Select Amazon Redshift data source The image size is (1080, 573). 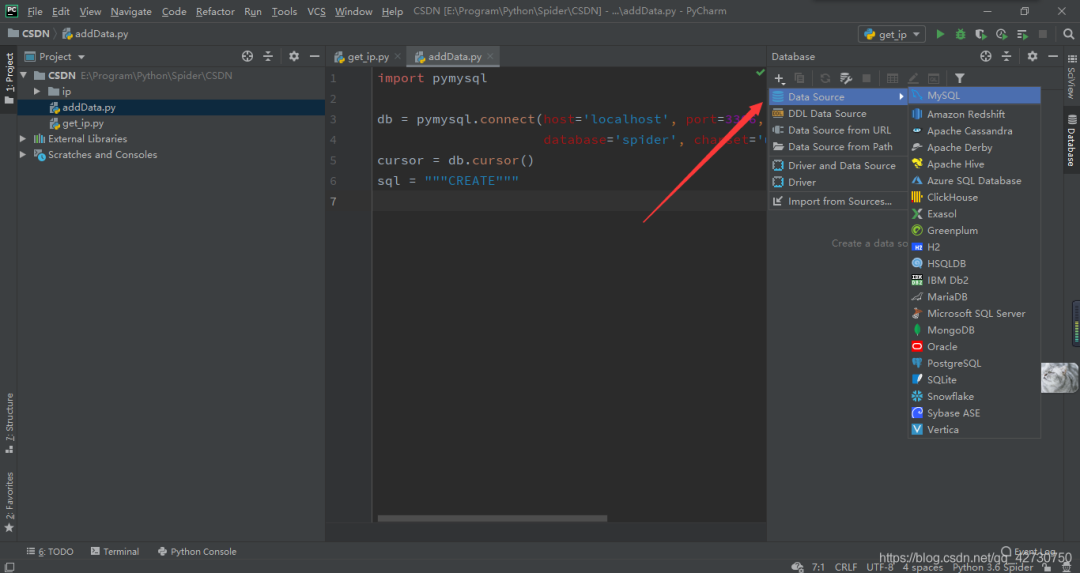pyautogui.click(x=974, y=114)
